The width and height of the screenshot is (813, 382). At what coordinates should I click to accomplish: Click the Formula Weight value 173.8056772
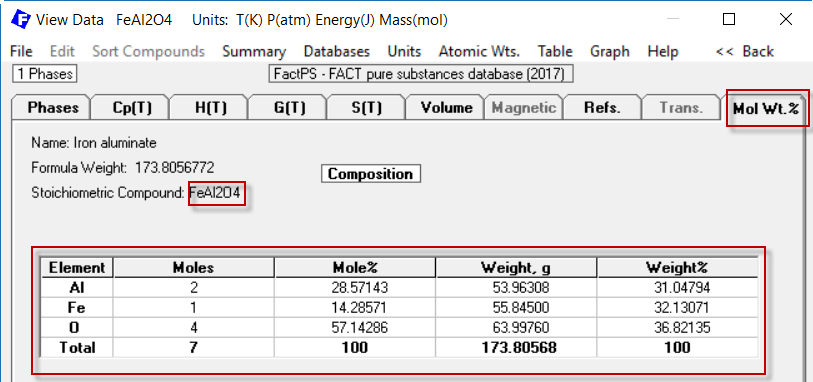click(x=174, y=167)
